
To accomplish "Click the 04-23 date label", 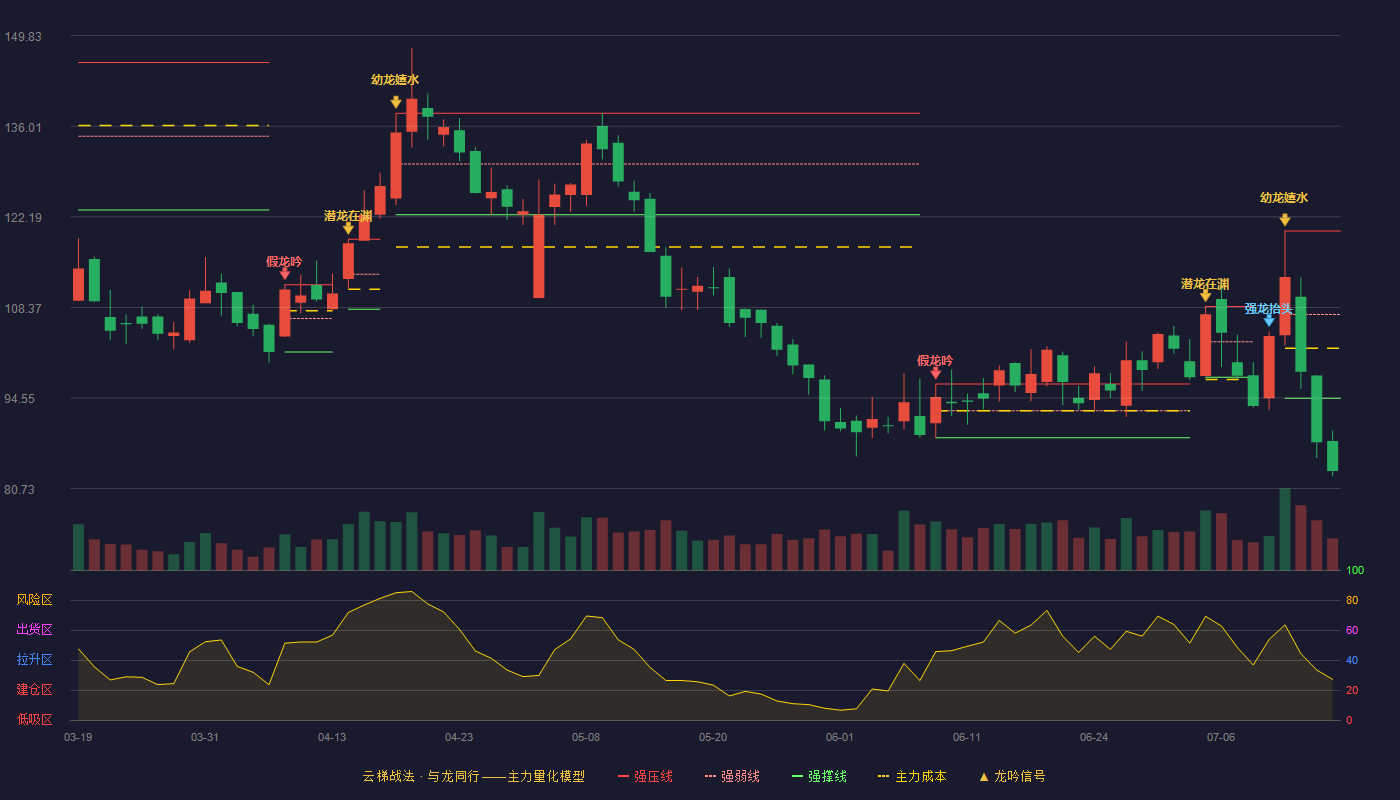I will [459, 738].
